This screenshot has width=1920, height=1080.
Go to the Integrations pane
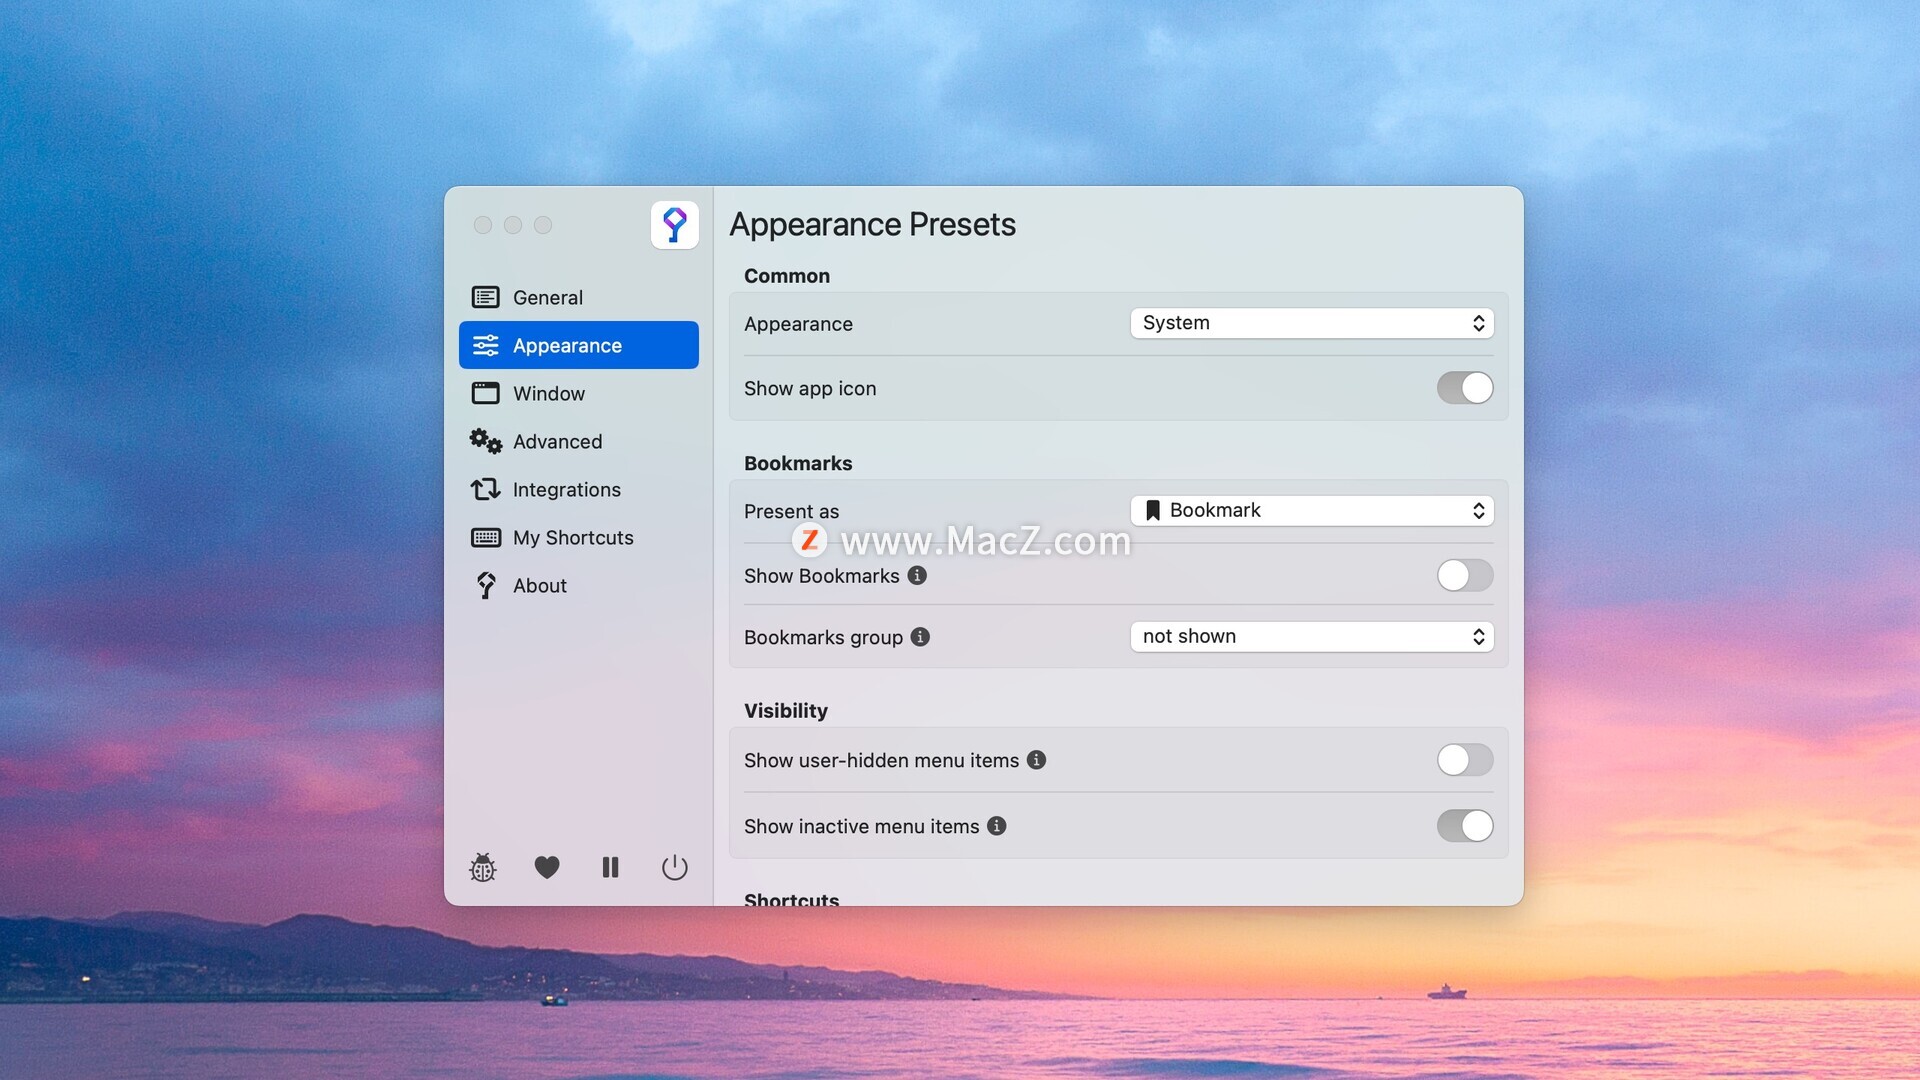[x=566, y=490]
